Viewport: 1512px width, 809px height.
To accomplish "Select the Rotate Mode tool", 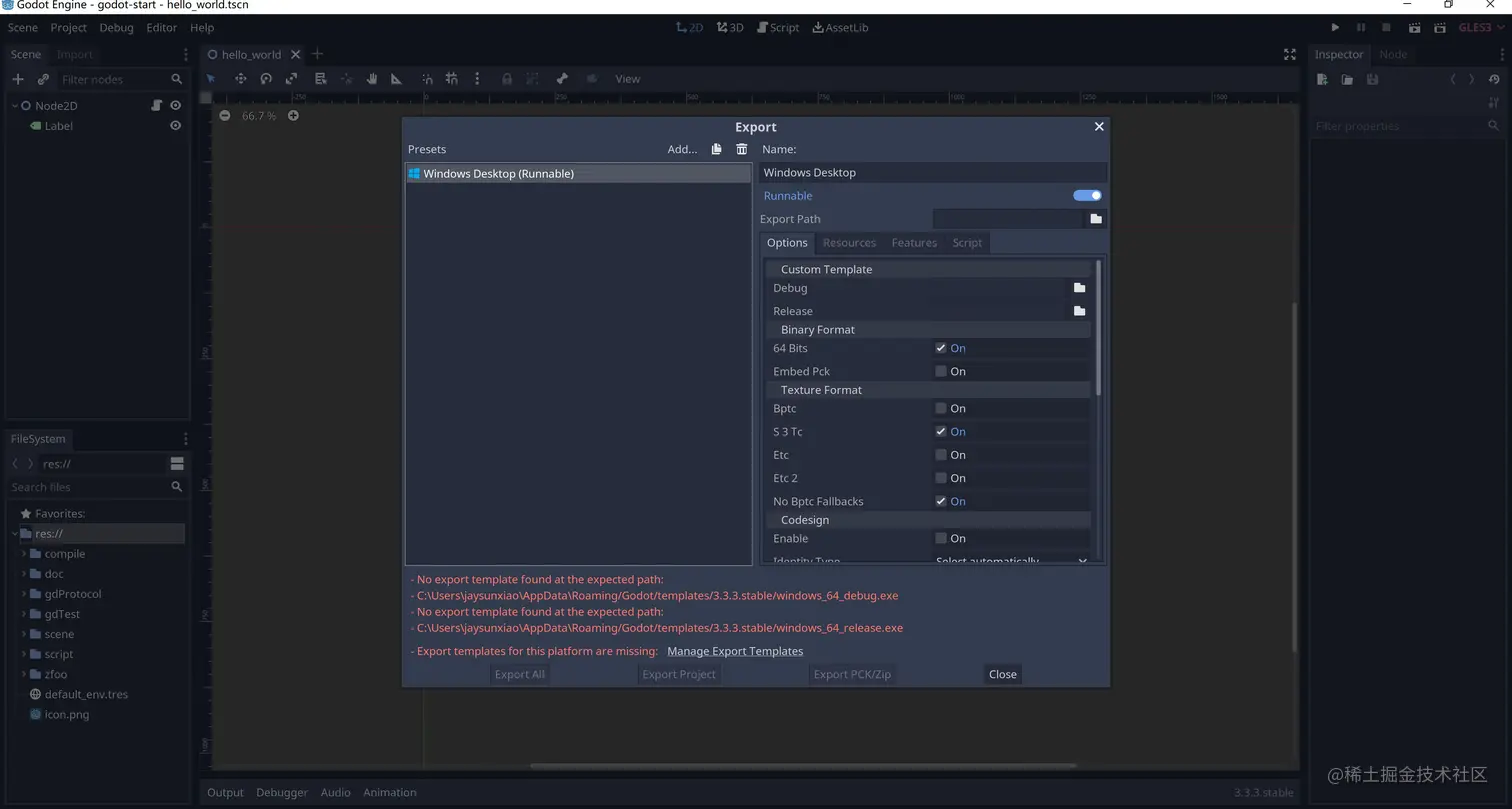I will point(266,79).
